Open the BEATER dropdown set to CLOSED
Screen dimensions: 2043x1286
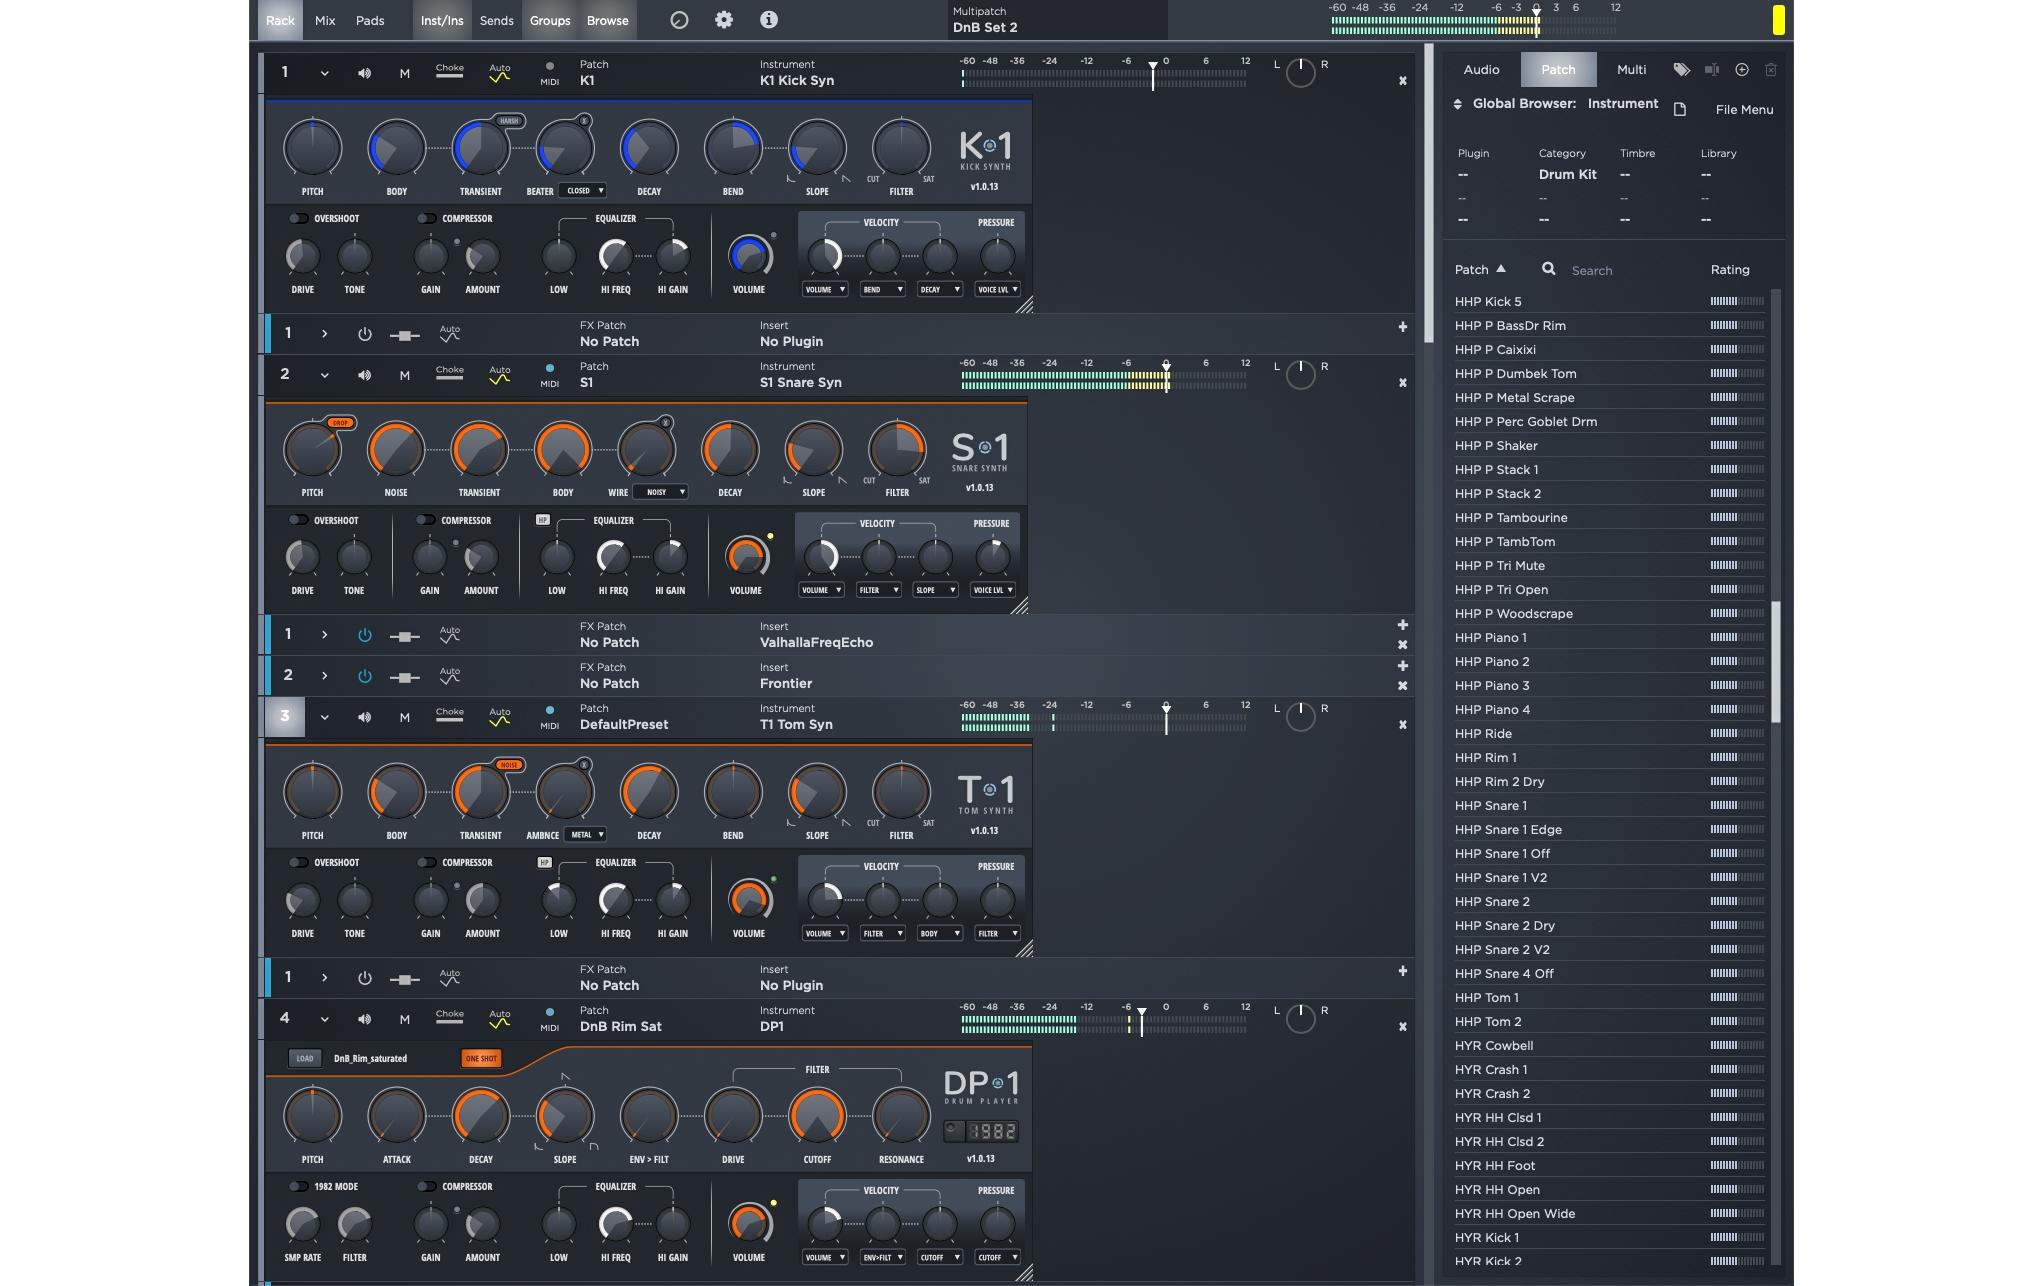(583, 190)
